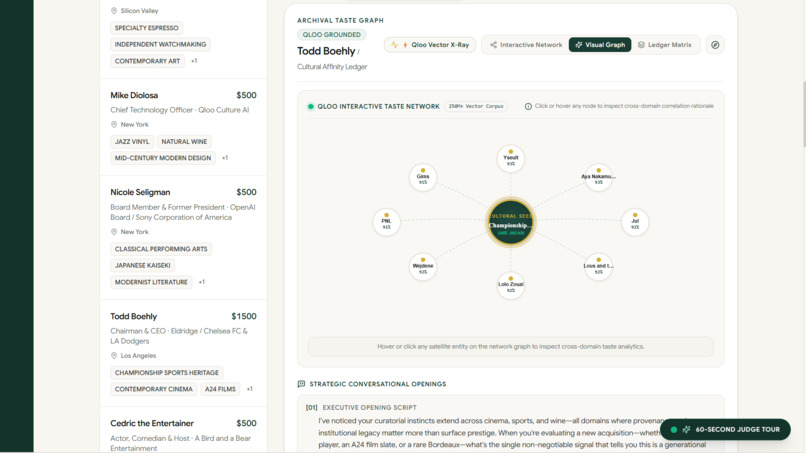
Task: Click the A24 Films tag
Action: [x=220, y=389]
